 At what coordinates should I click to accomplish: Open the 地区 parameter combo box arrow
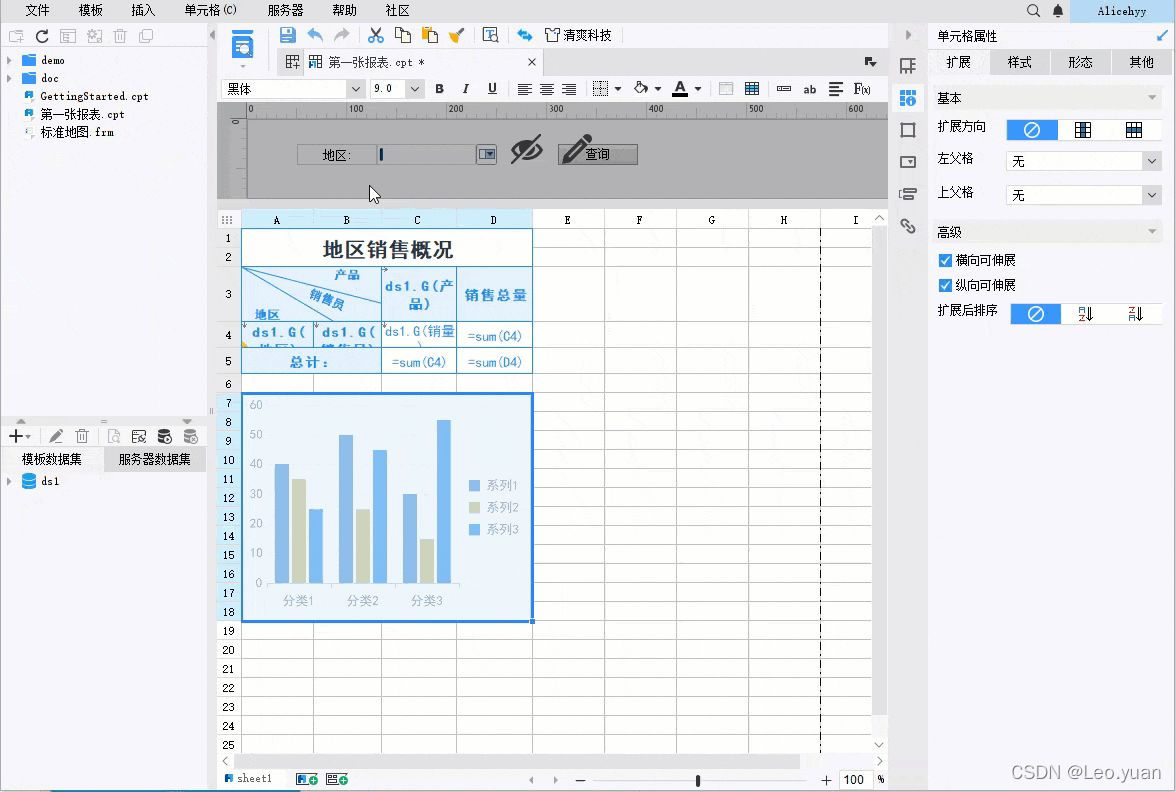pos(487,154)
